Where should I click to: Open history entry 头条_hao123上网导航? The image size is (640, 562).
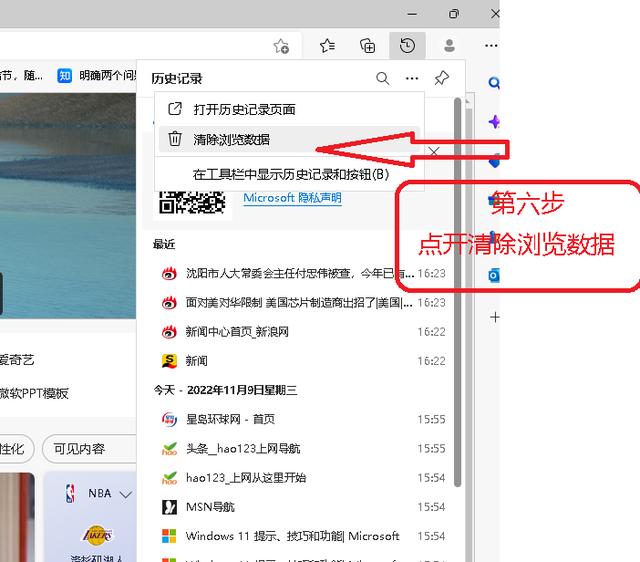click(x=302, y=449)
